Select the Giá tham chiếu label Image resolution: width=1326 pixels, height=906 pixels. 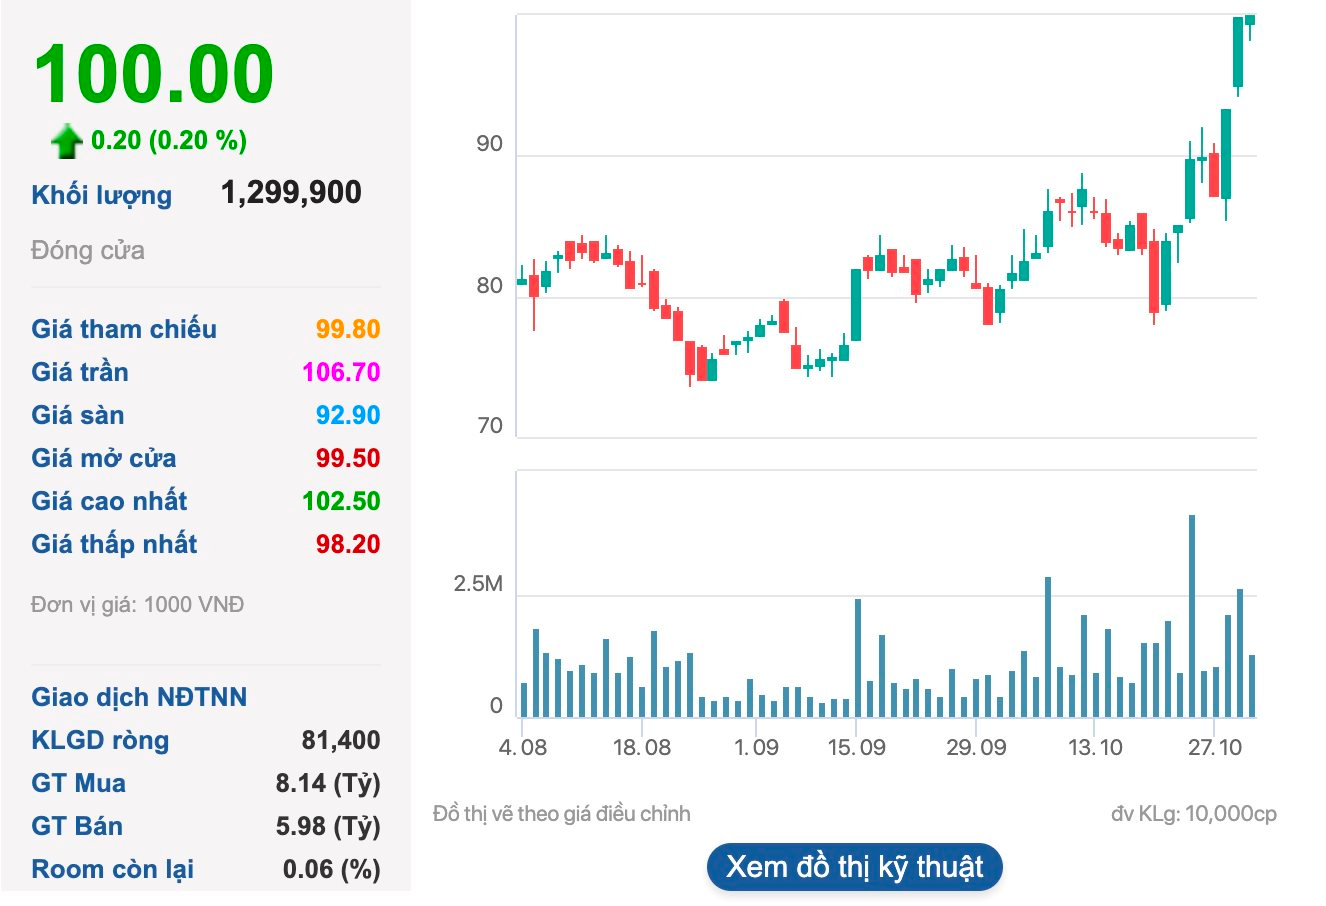[x=124, y=328]
